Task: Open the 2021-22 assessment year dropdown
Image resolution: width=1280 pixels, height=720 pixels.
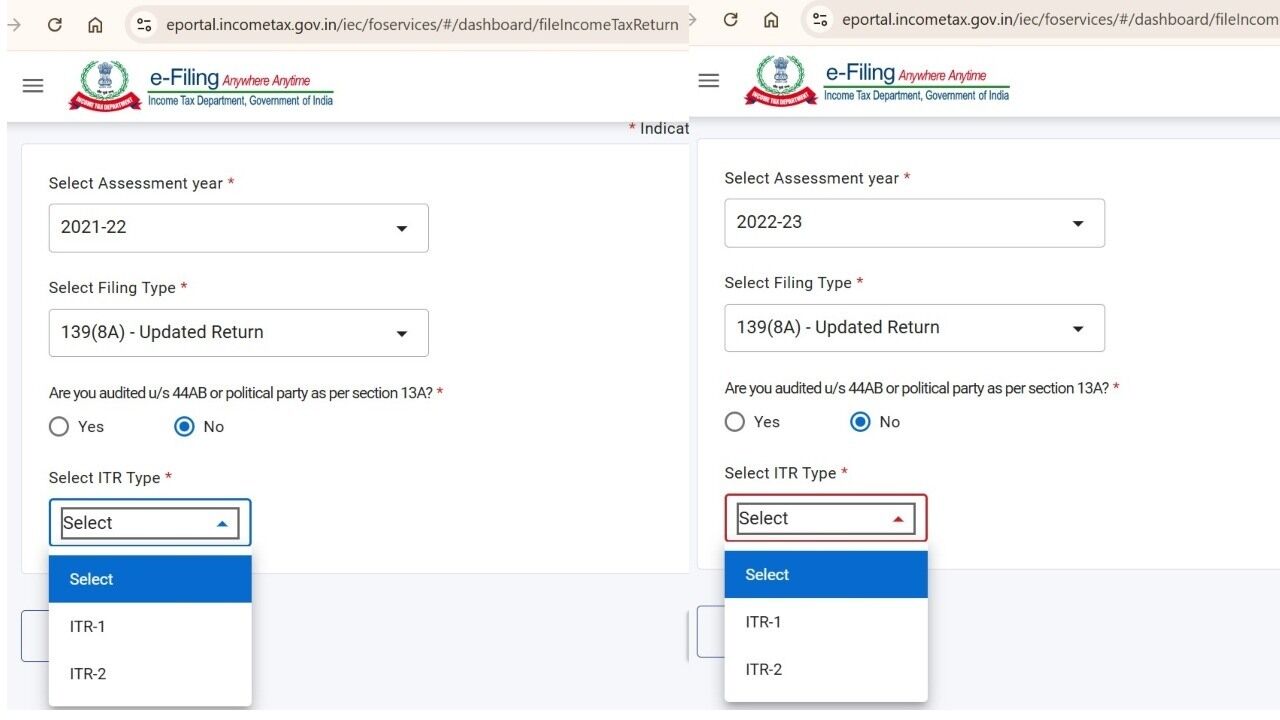Action: pyautogui.click(x=238, y=228)
